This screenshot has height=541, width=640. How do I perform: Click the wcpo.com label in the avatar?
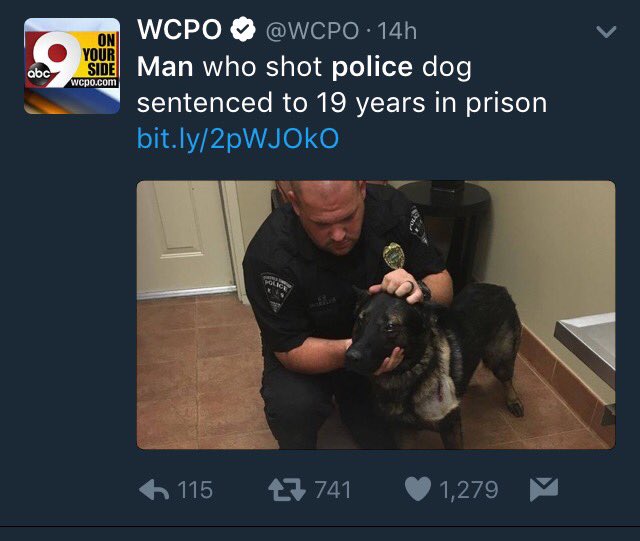click(x=94, y=82)
